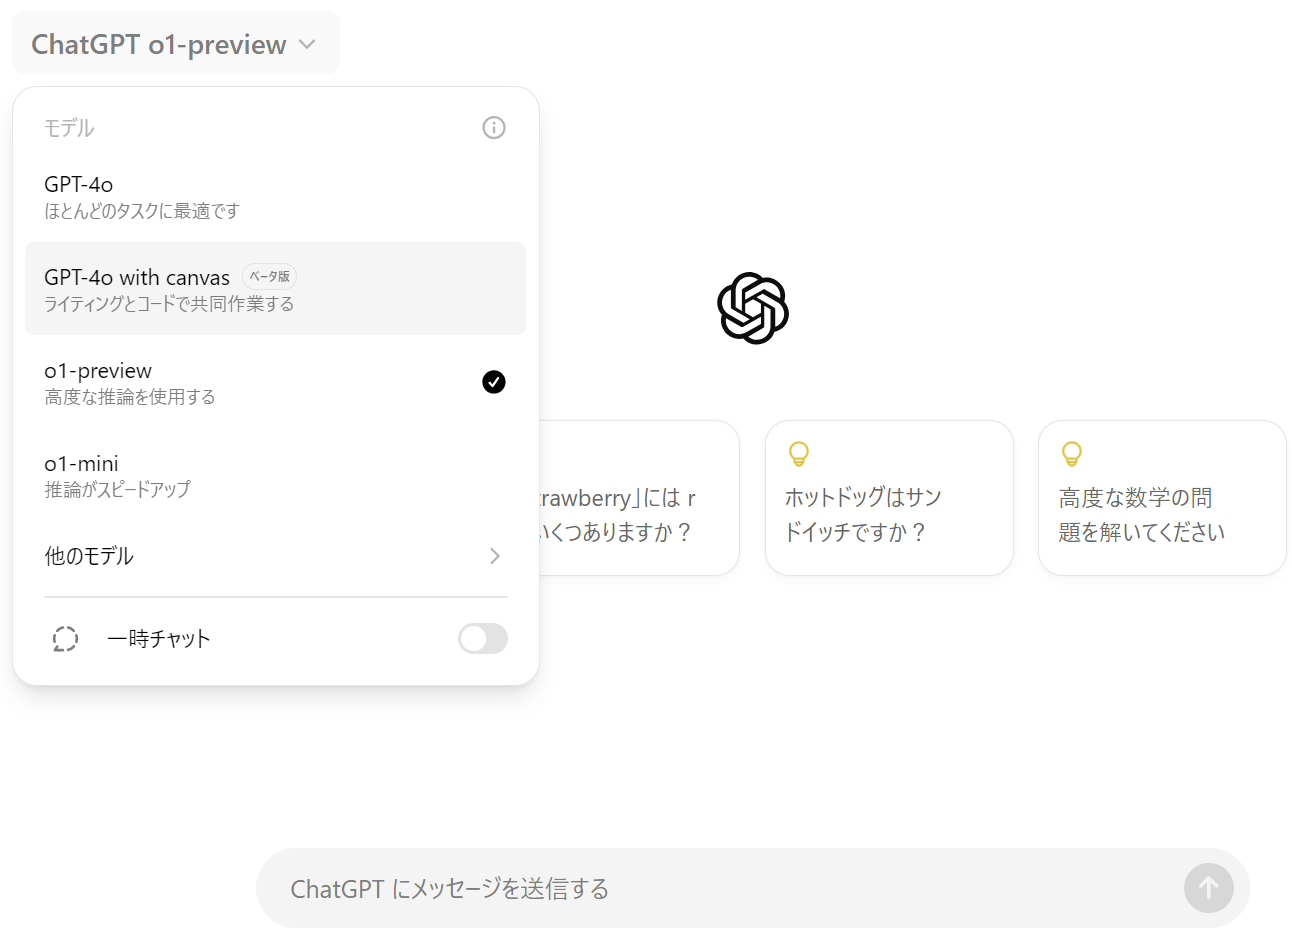Click the 高度な数学の問題 suggestion card

pos(1162,498)
